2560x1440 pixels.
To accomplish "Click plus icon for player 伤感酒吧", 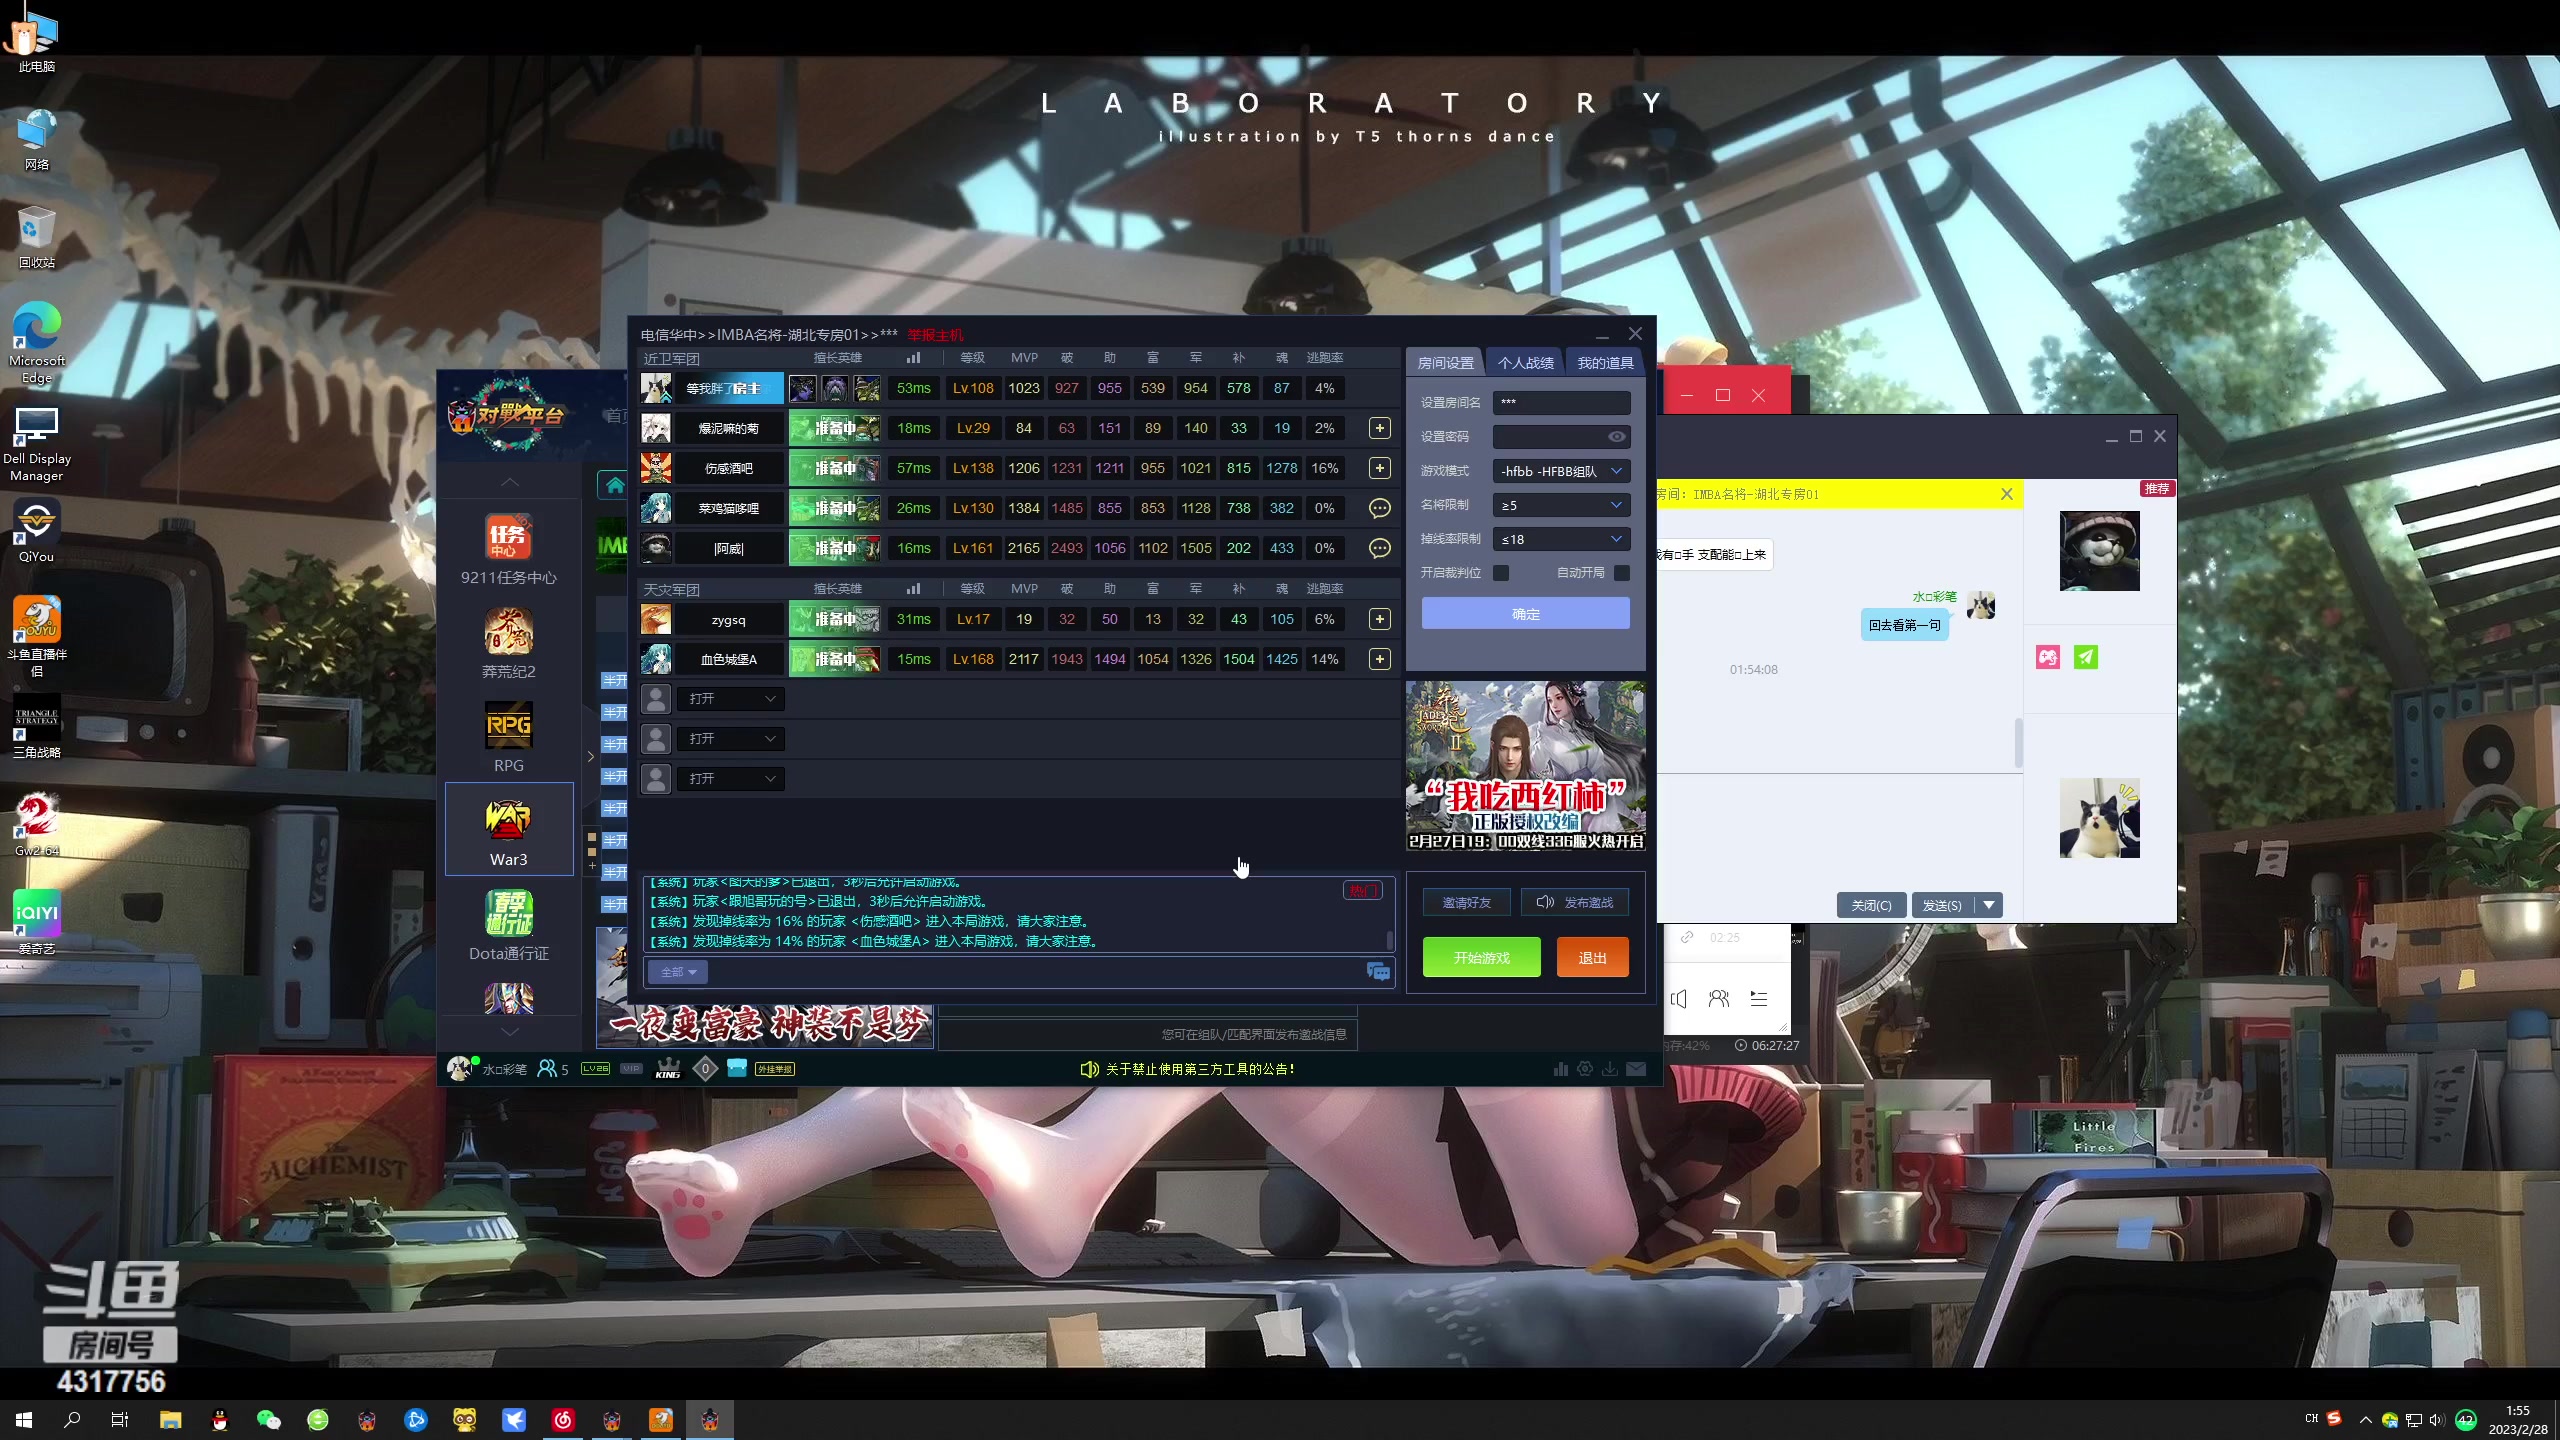I will tap(1379, 468).
